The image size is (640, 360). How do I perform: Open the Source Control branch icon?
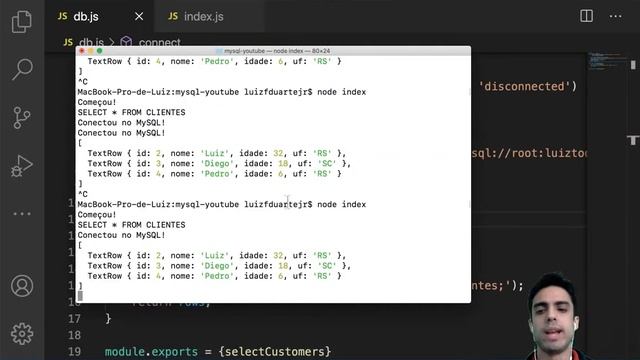coord(22,118)
